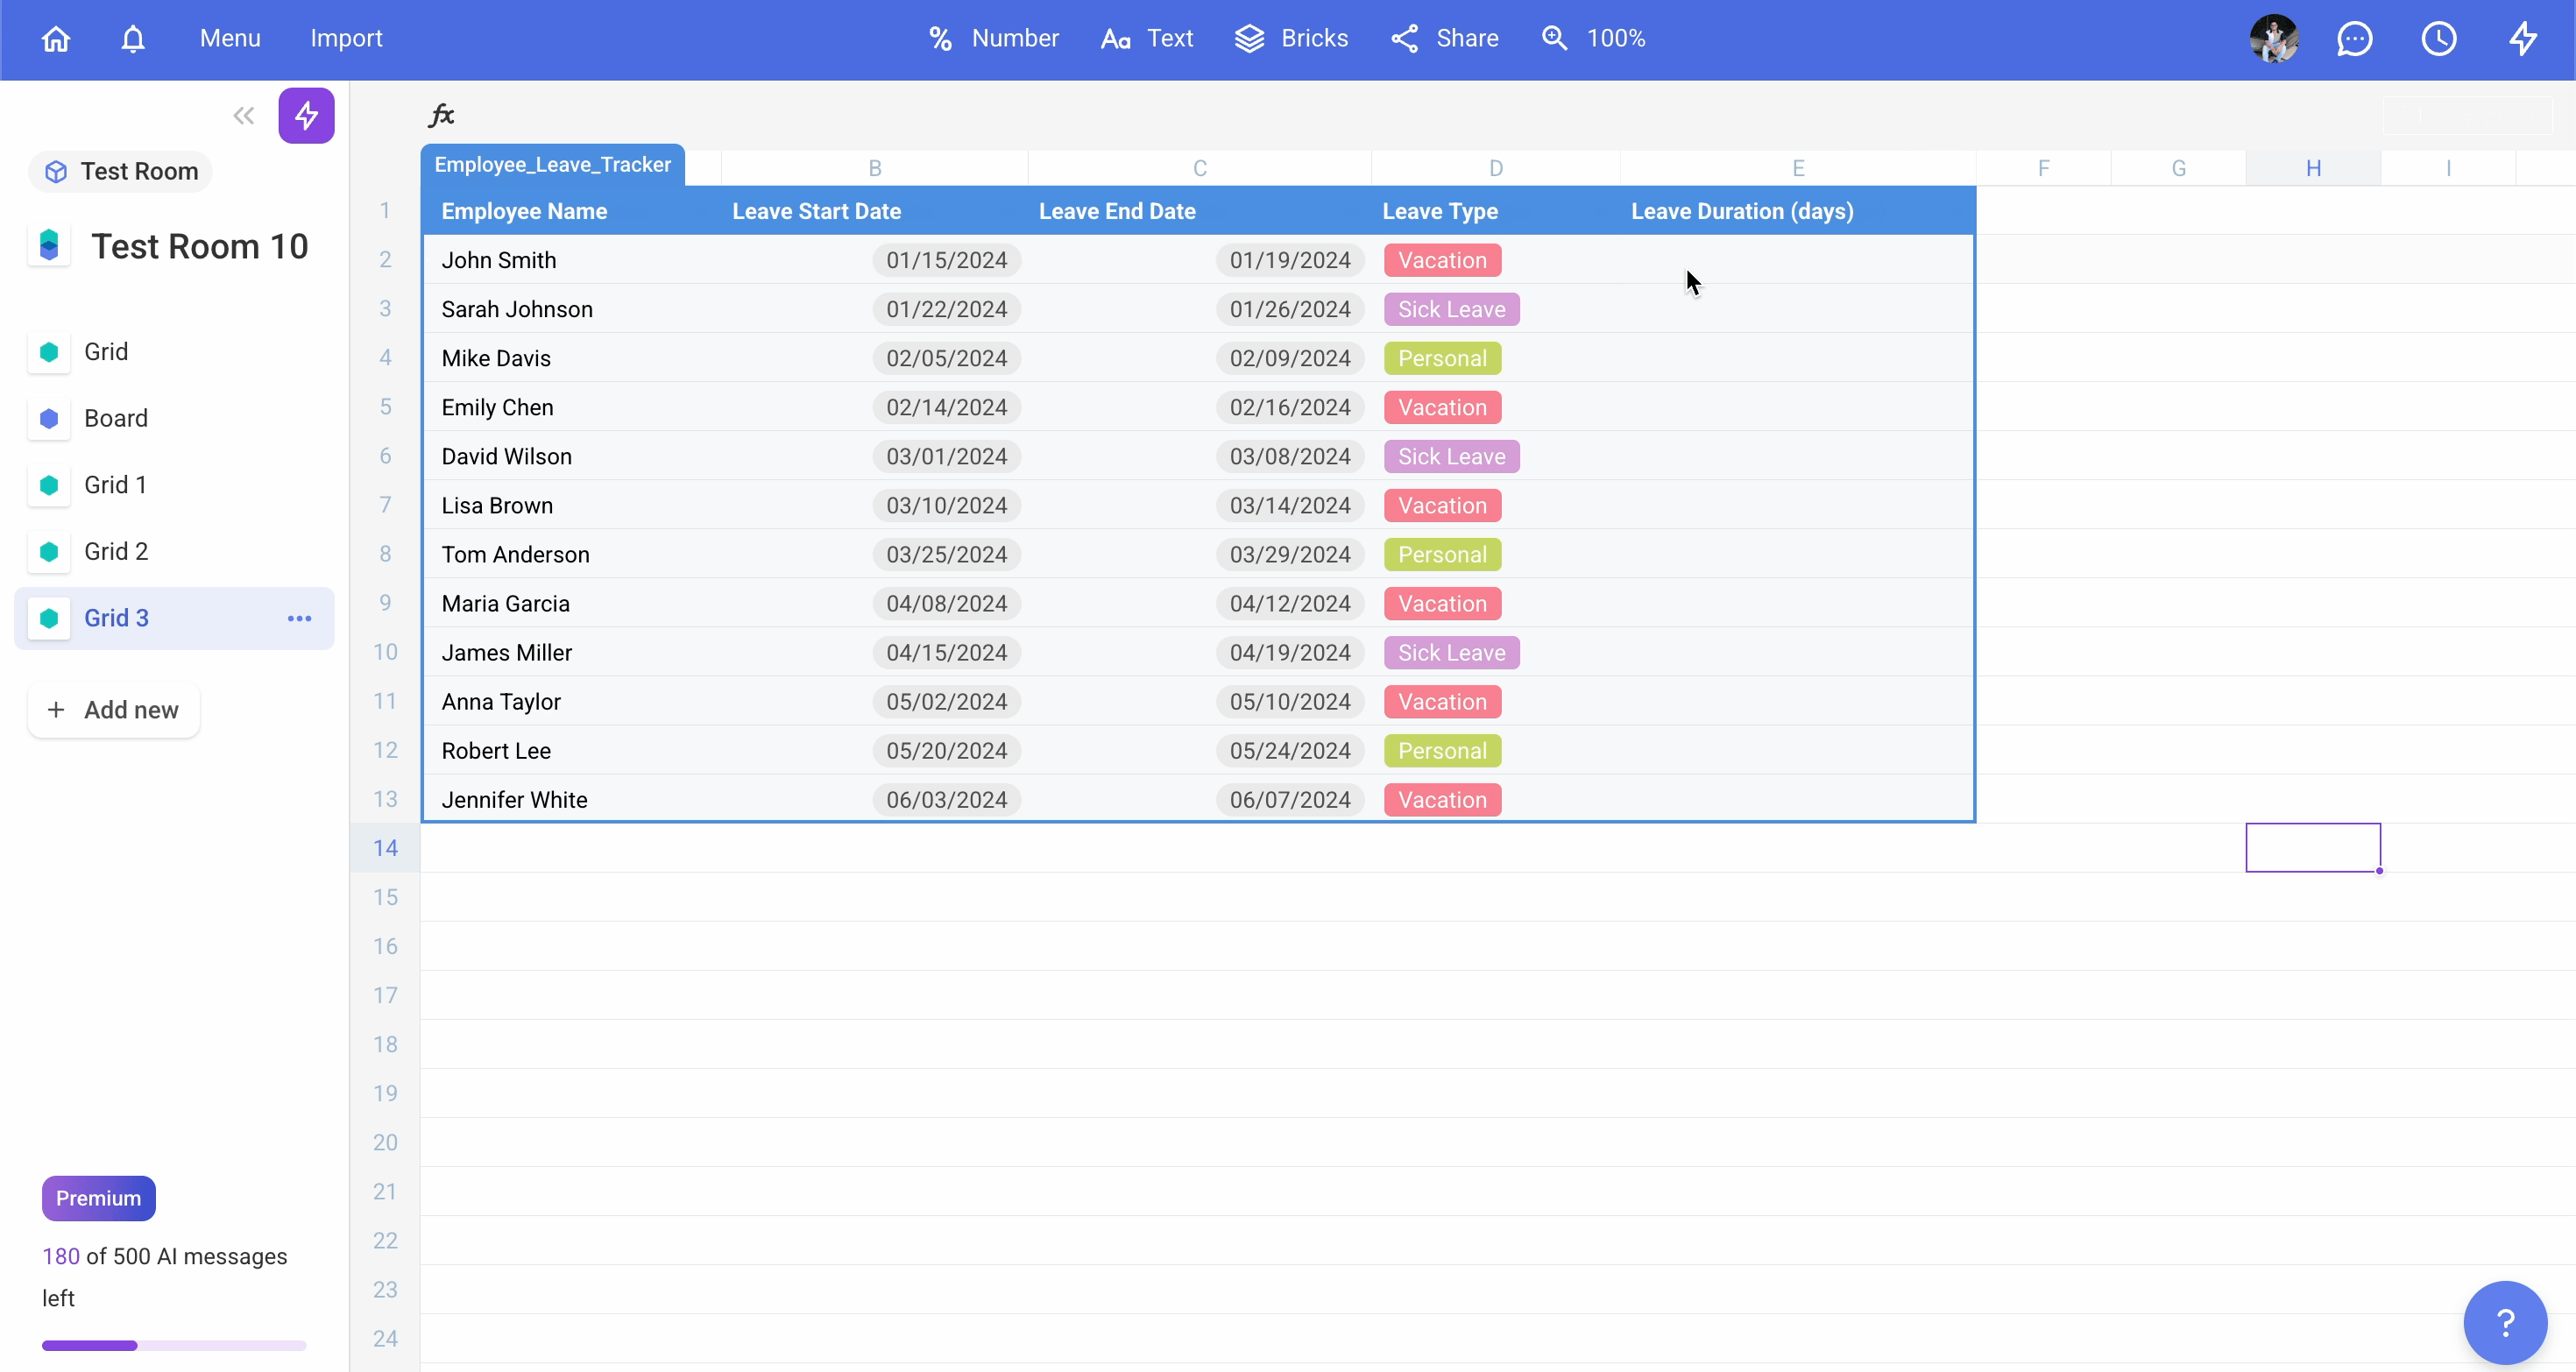
Task: Open the Number format menu
Action: click(993, 39)
